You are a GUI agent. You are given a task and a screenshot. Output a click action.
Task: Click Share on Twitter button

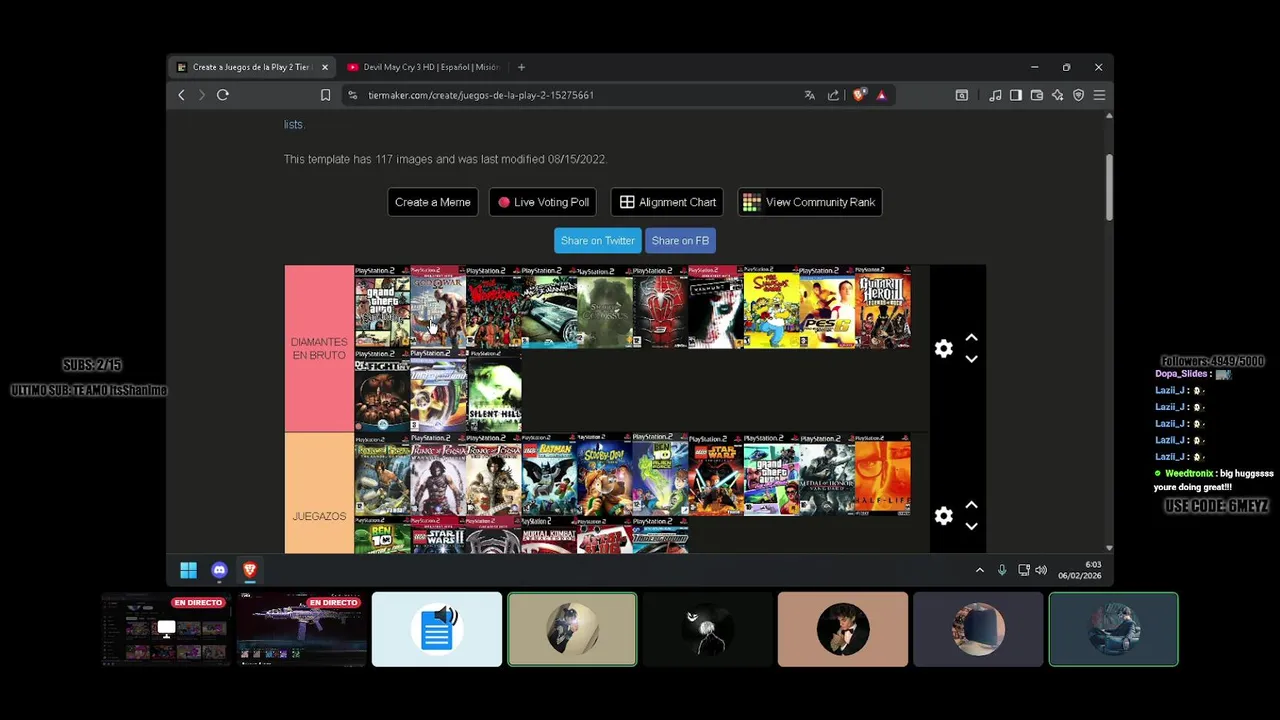tap(597, 240)
